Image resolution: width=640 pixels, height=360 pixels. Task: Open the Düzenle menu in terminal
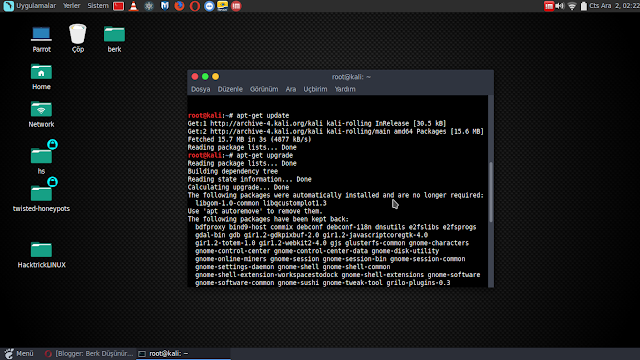(230, 89)
